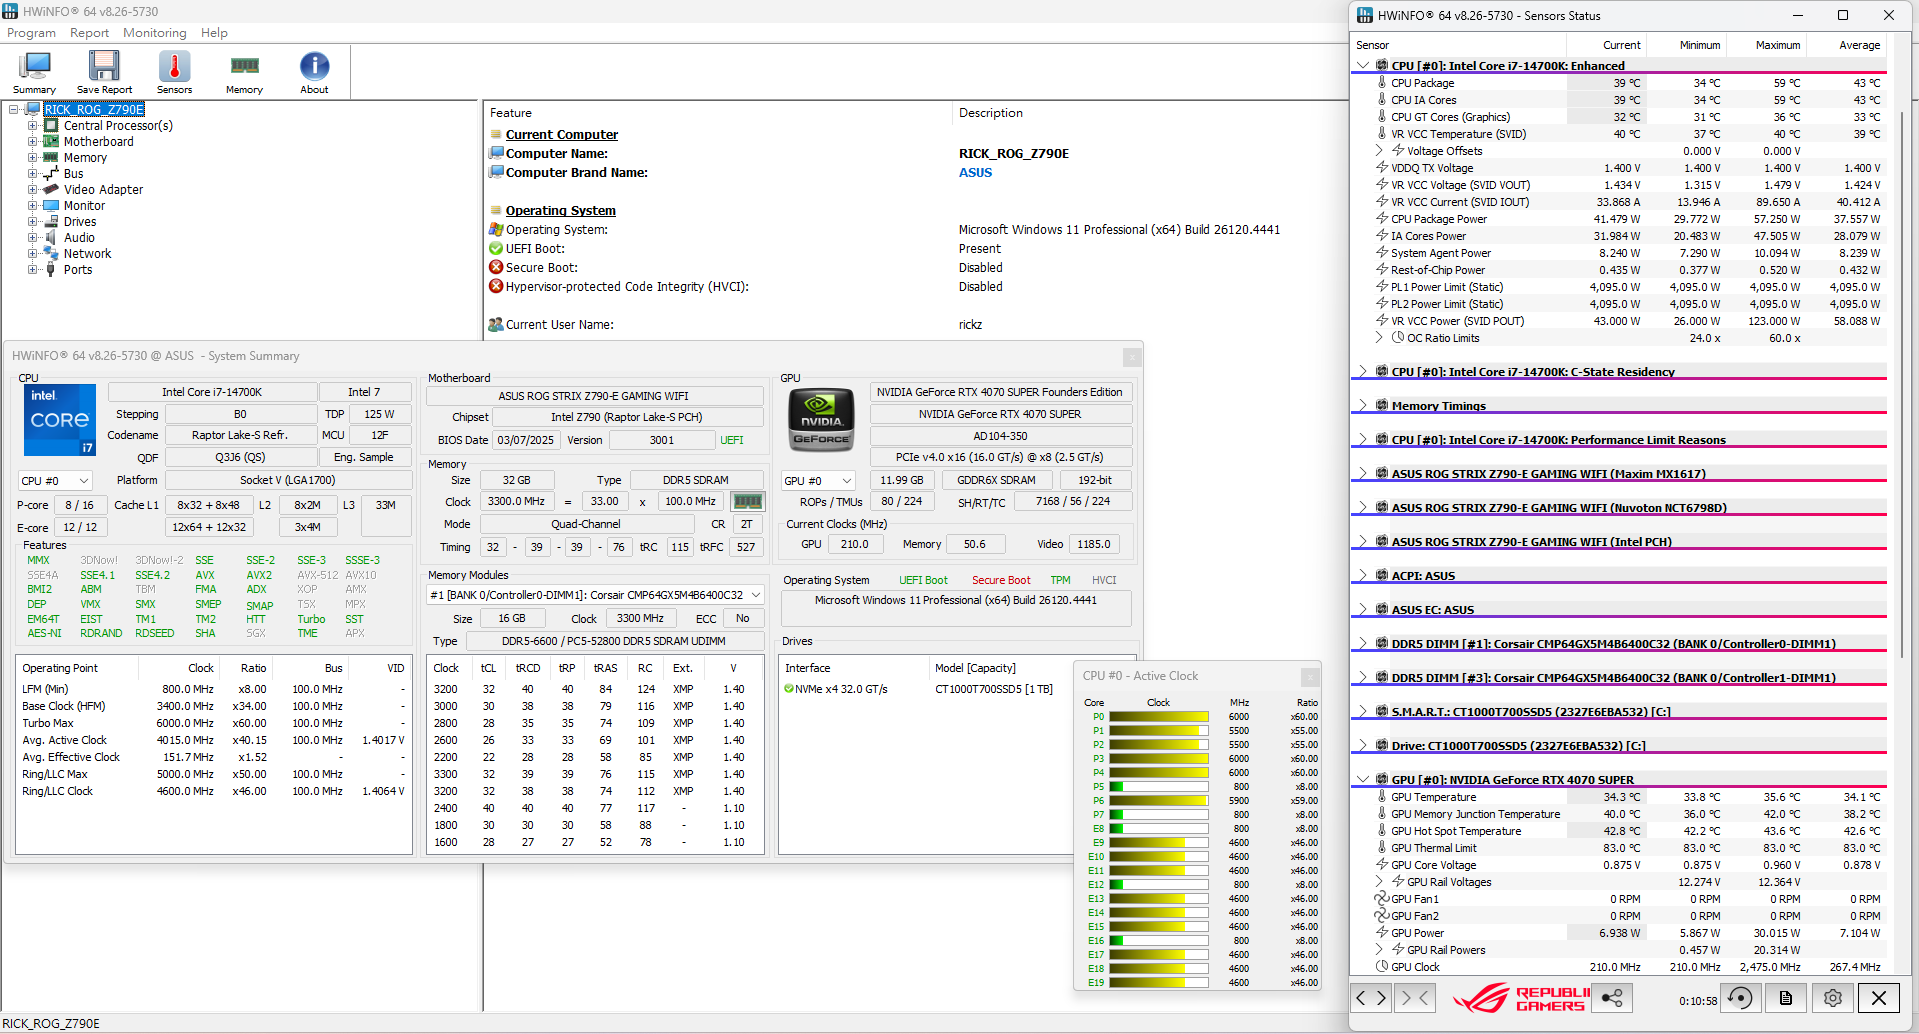Click the Current column header

pos(1607,45)
